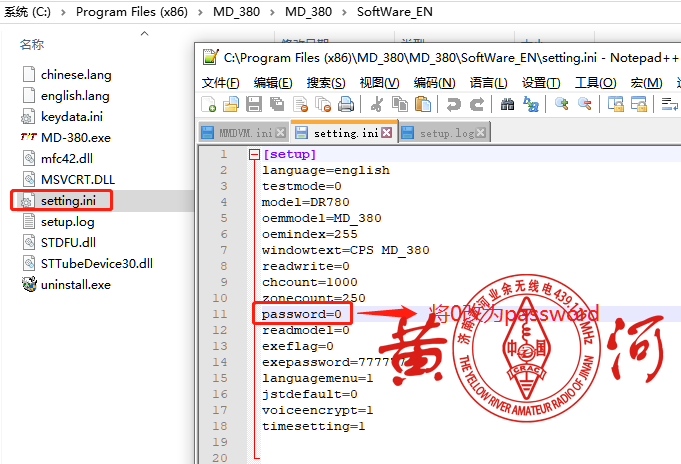Click the Open file folder icon
The image size is (681, 464).
tap(231, 104)
